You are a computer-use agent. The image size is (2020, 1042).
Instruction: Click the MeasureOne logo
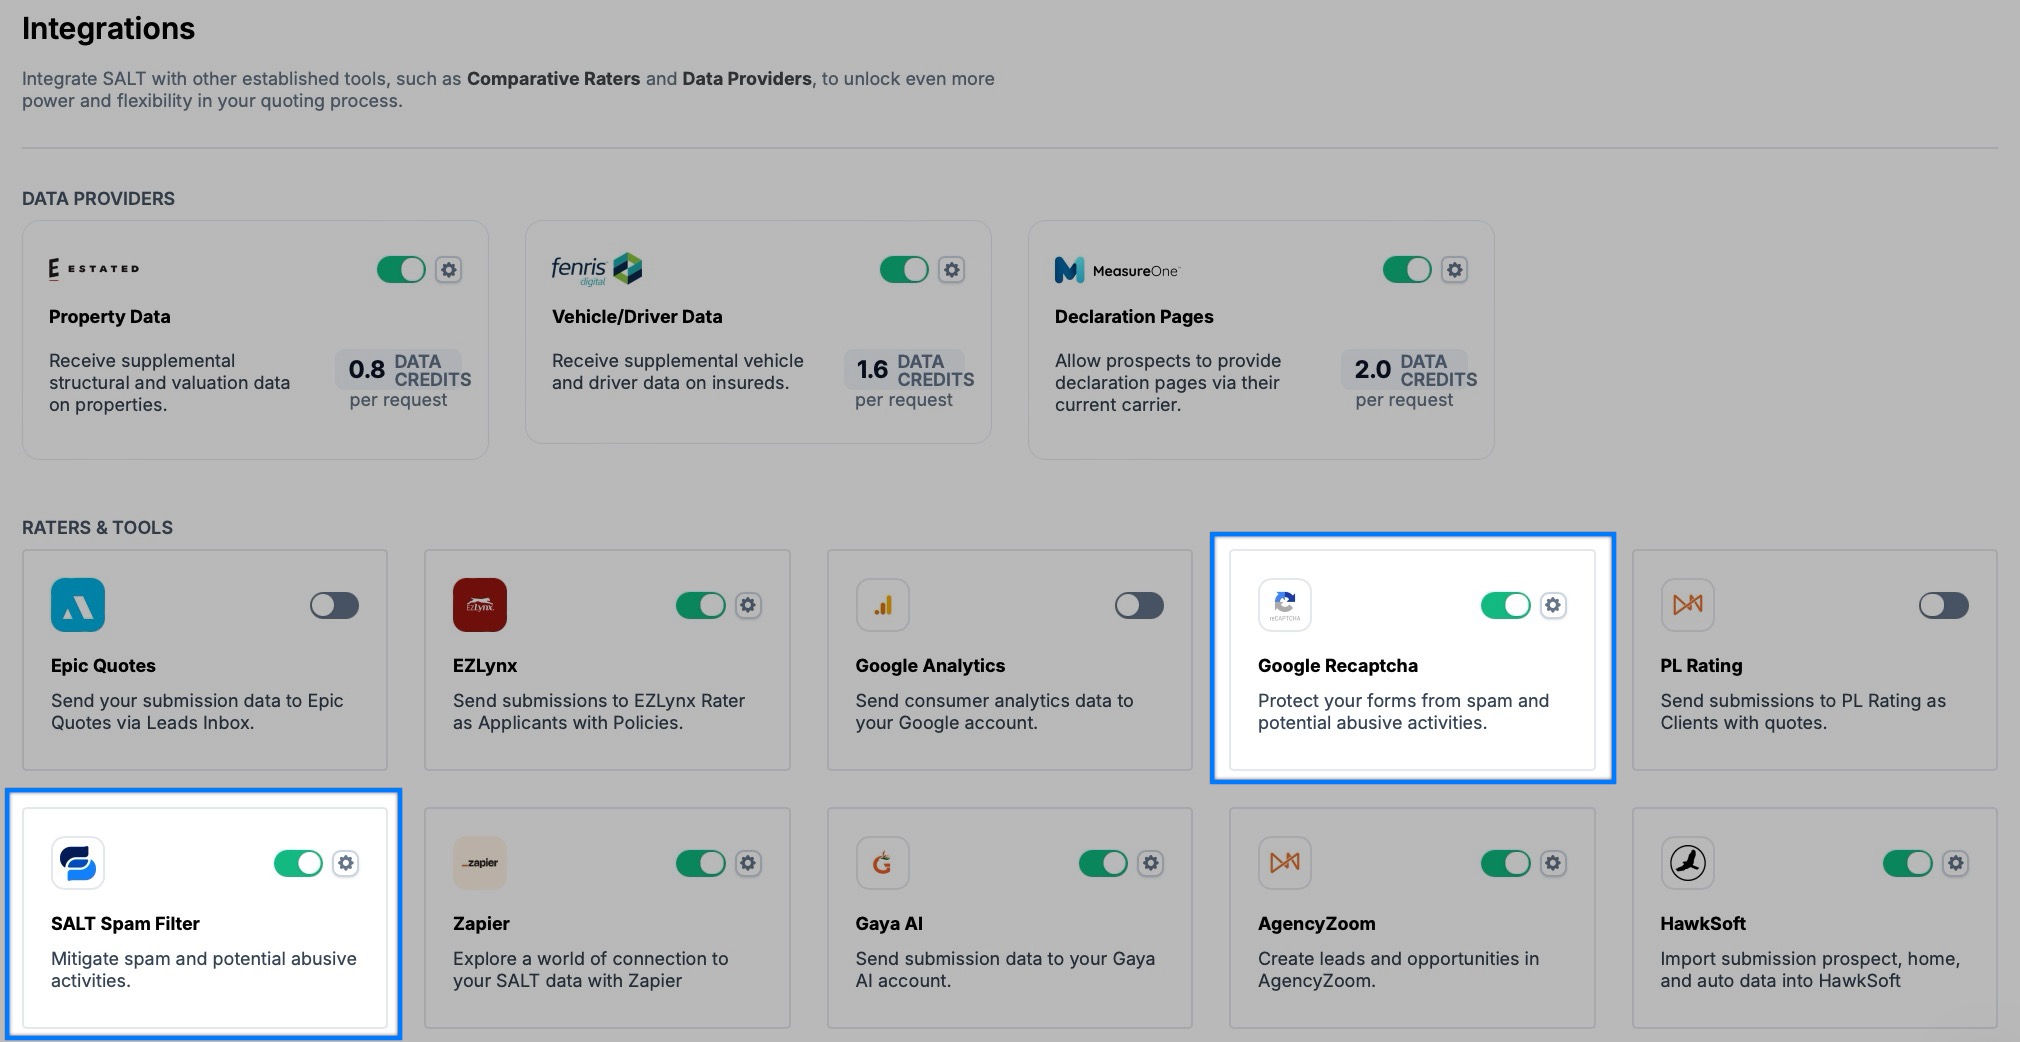coord(1117,270)
